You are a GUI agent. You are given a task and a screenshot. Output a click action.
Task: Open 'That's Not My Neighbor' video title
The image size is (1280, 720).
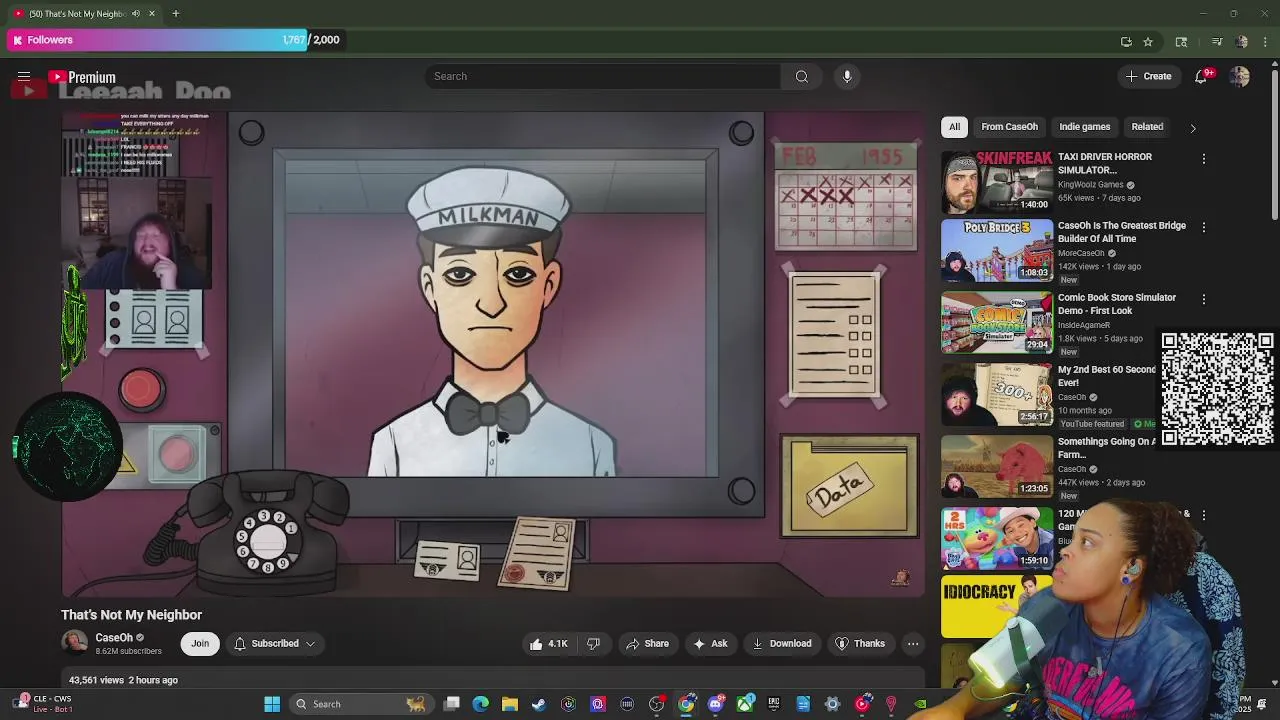click(131, 615)
